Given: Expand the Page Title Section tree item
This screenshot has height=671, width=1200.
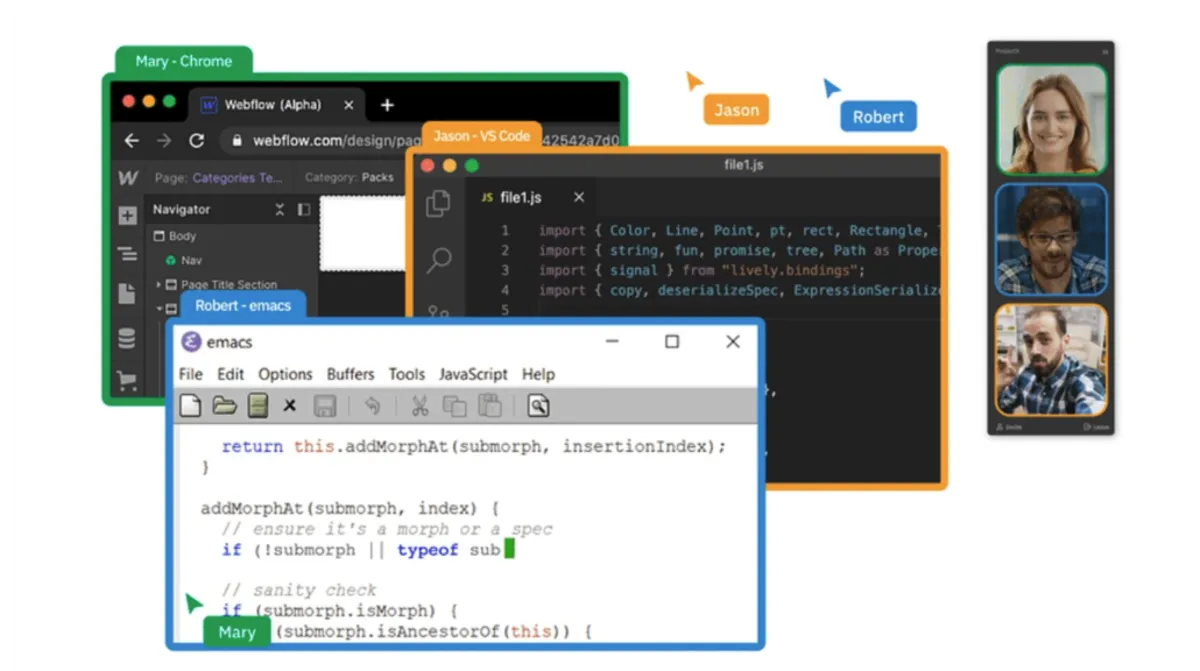Looking at the screenshot, I should pos(158,285).
